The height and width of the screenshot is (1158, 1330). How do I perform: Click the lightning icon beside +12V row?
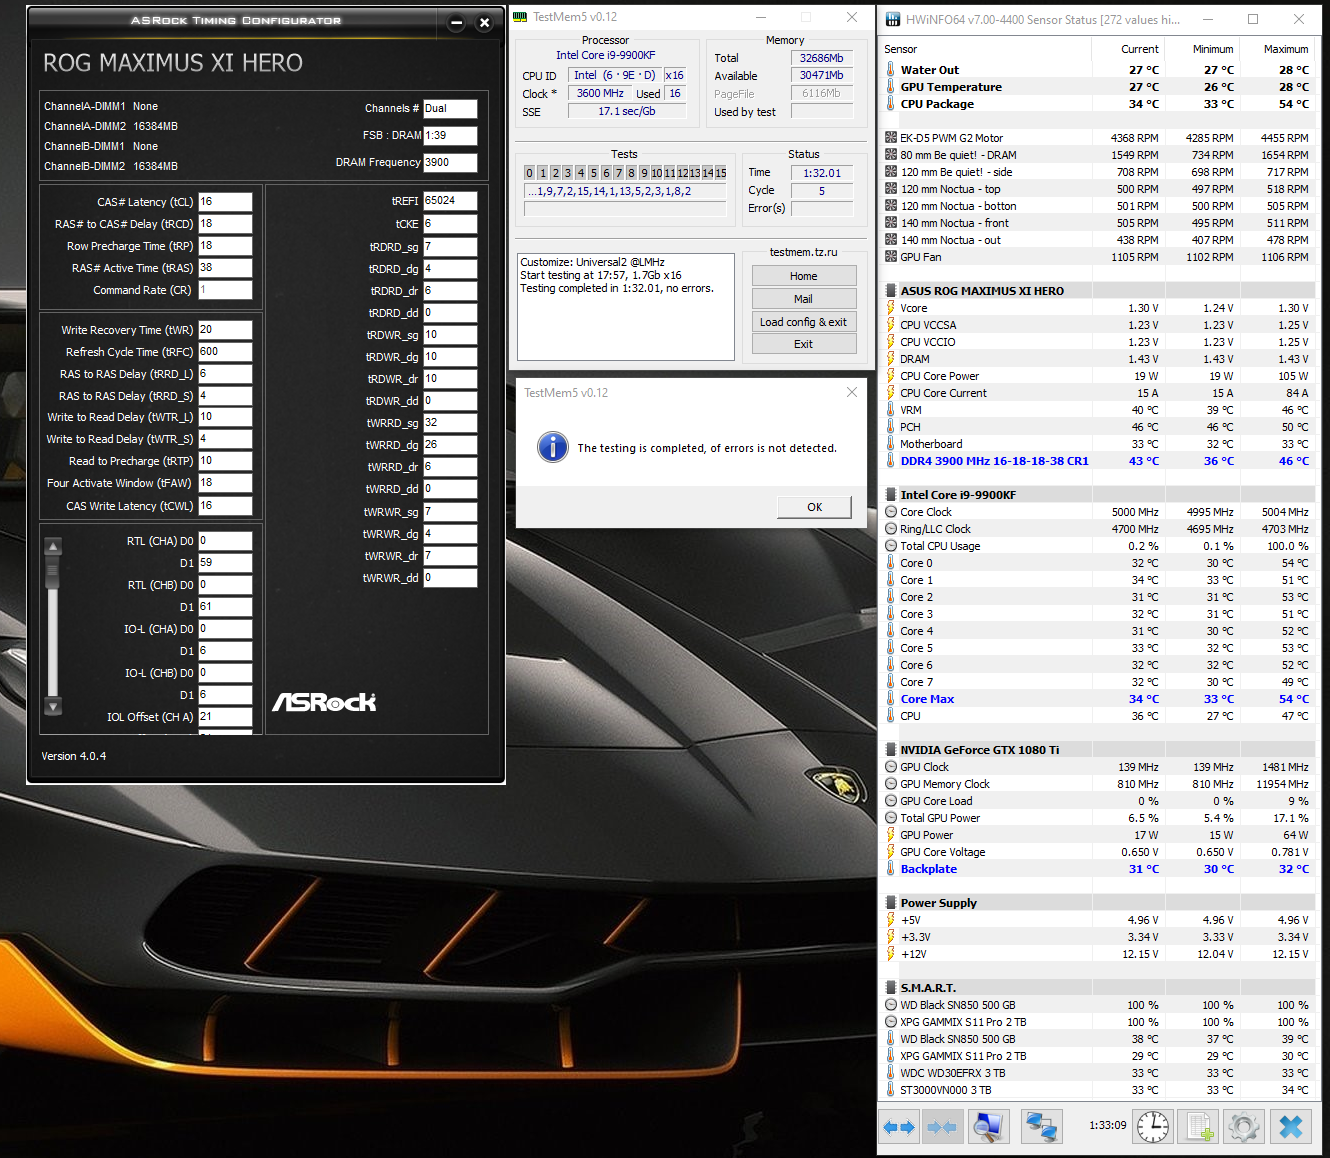891,954
